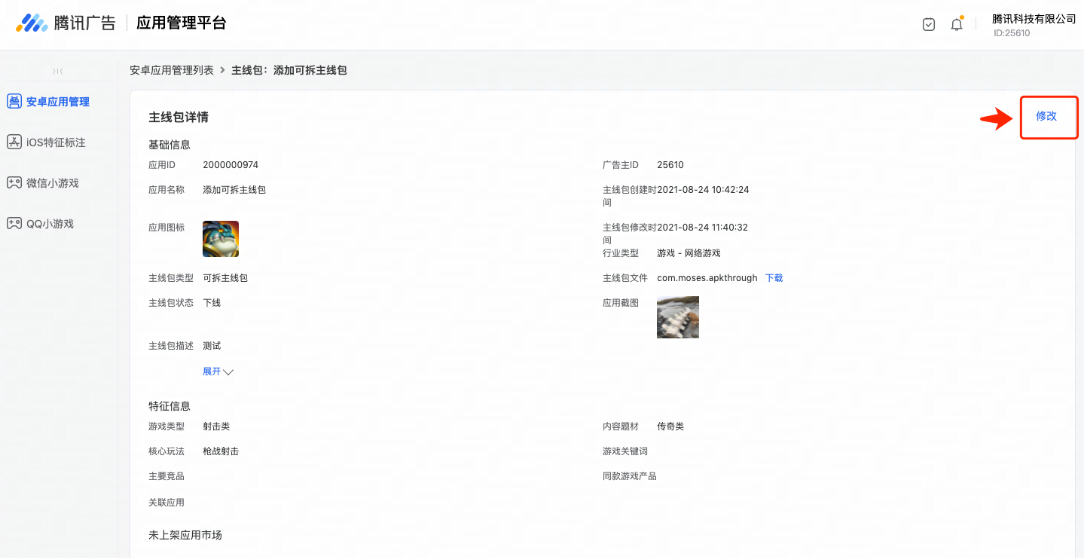Viewport: 1084px width, 558px height.
Task: Expand details with 展开
Action: click(217, 371)
